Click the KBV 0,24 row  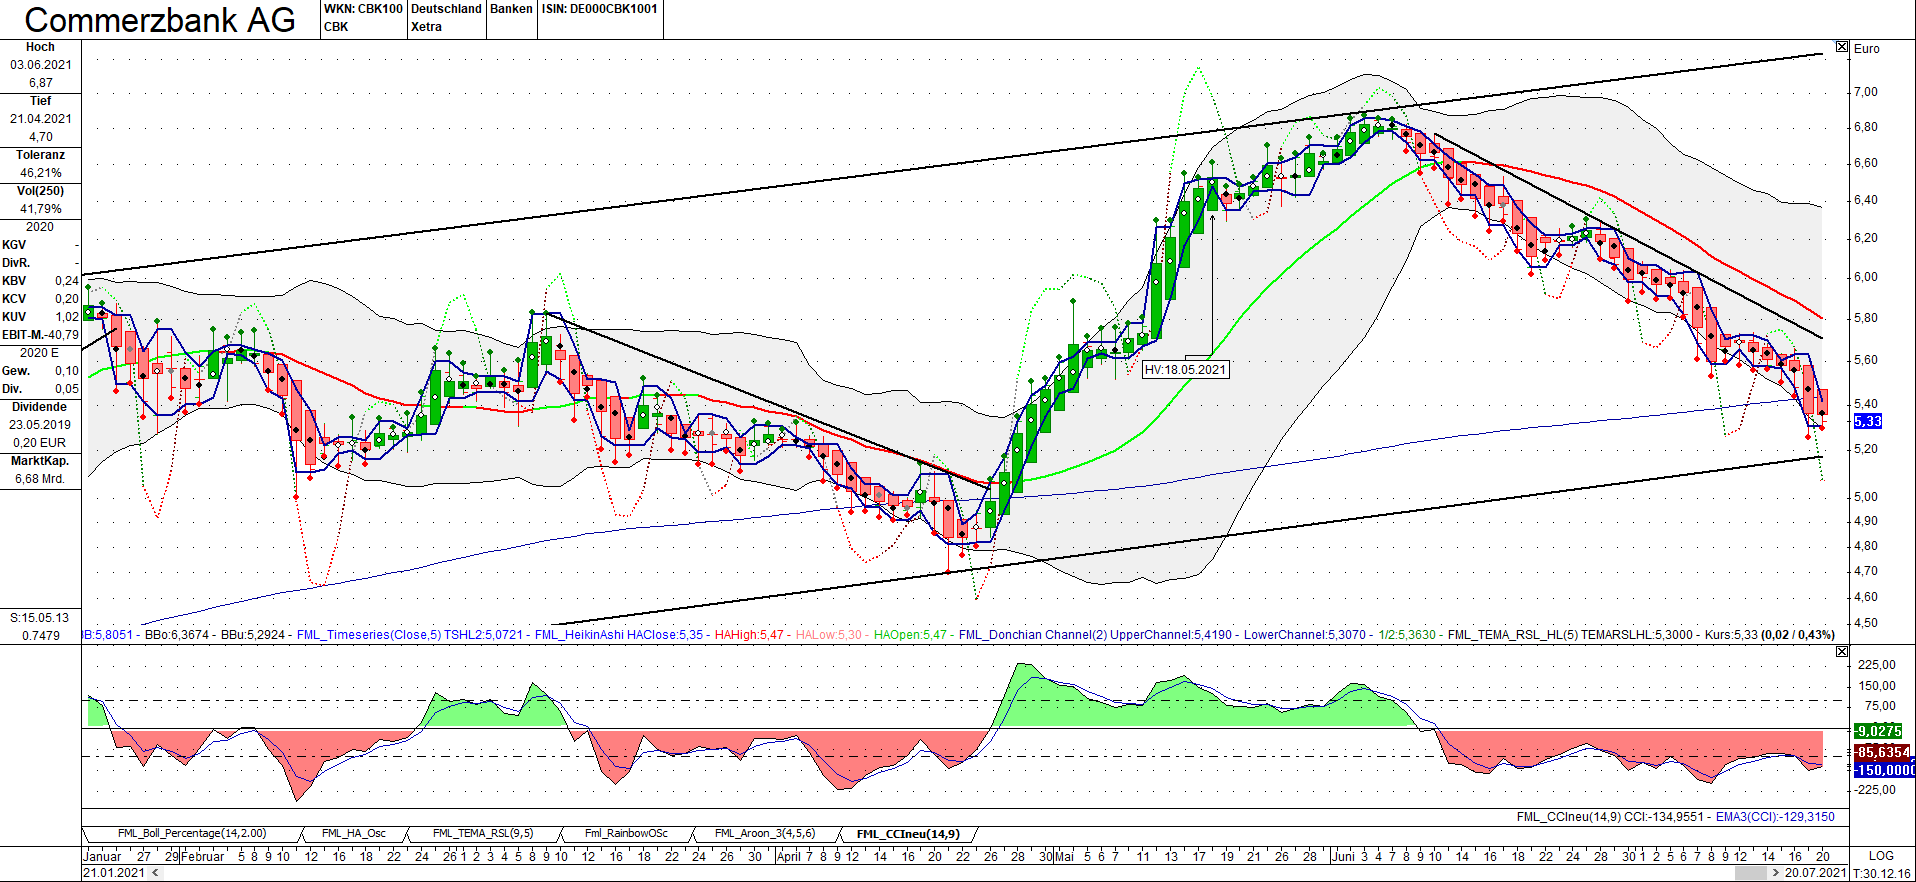[41, 281]
